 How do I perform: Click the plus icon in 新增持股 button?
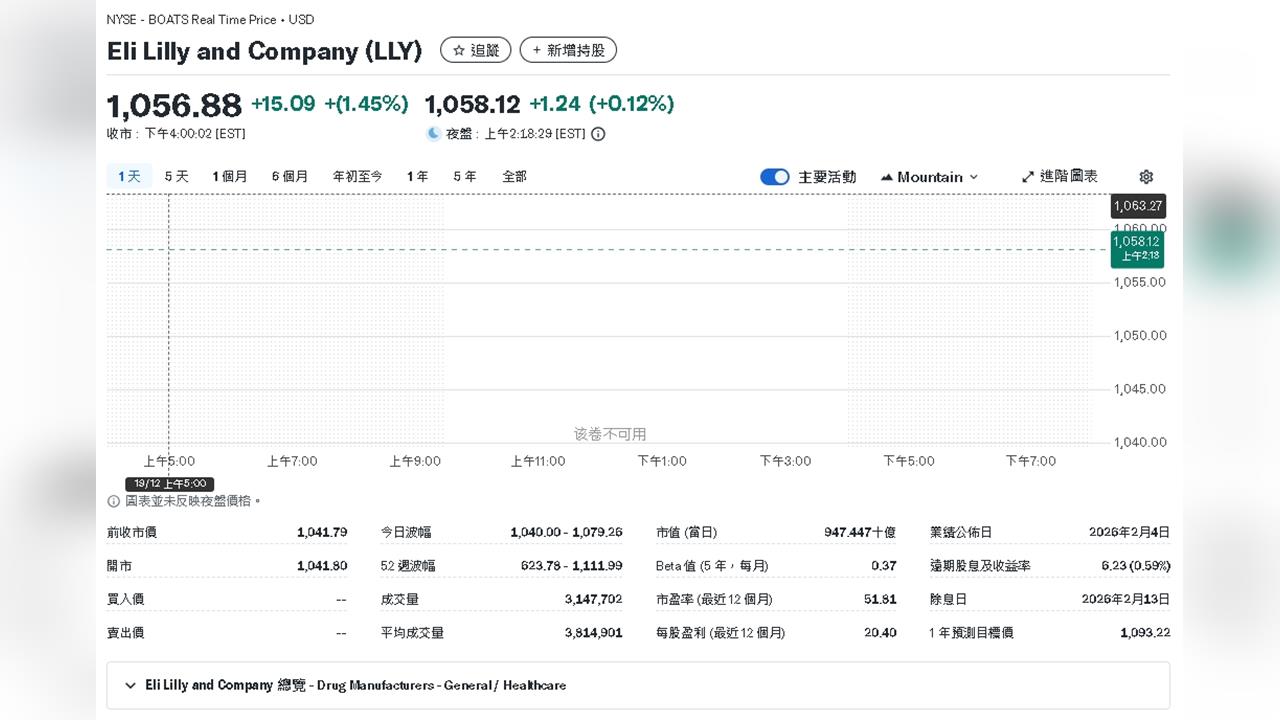(535, 50)
